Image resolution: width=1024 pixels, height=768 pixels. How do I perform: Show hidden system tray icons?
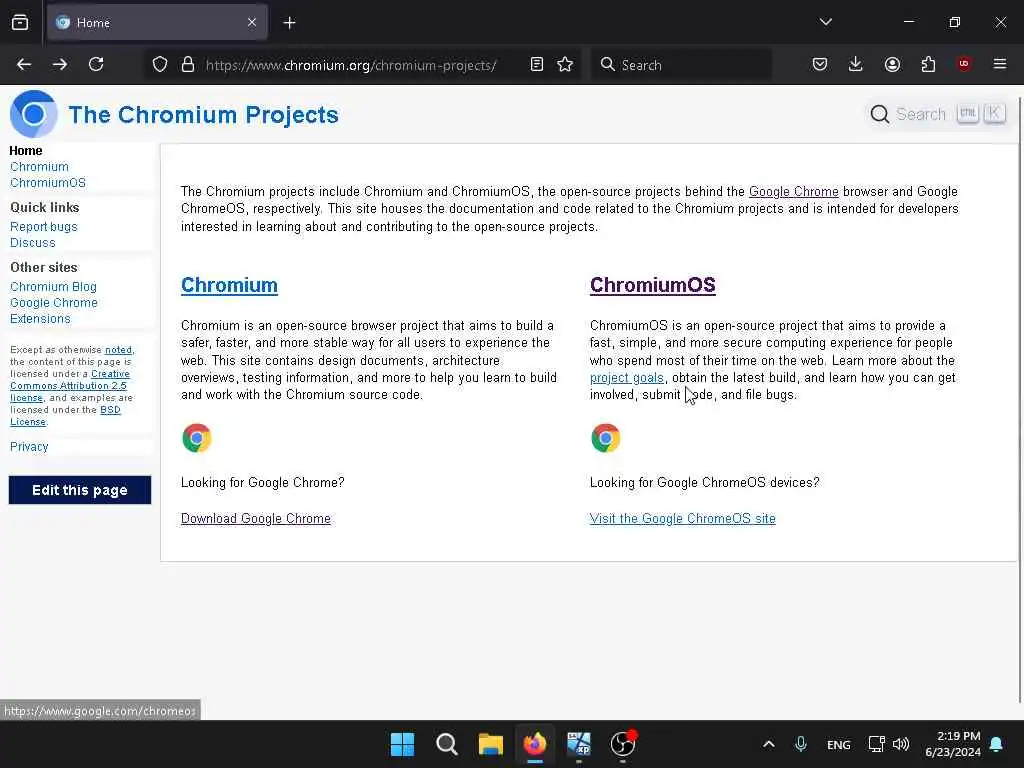tap(769, 744)
